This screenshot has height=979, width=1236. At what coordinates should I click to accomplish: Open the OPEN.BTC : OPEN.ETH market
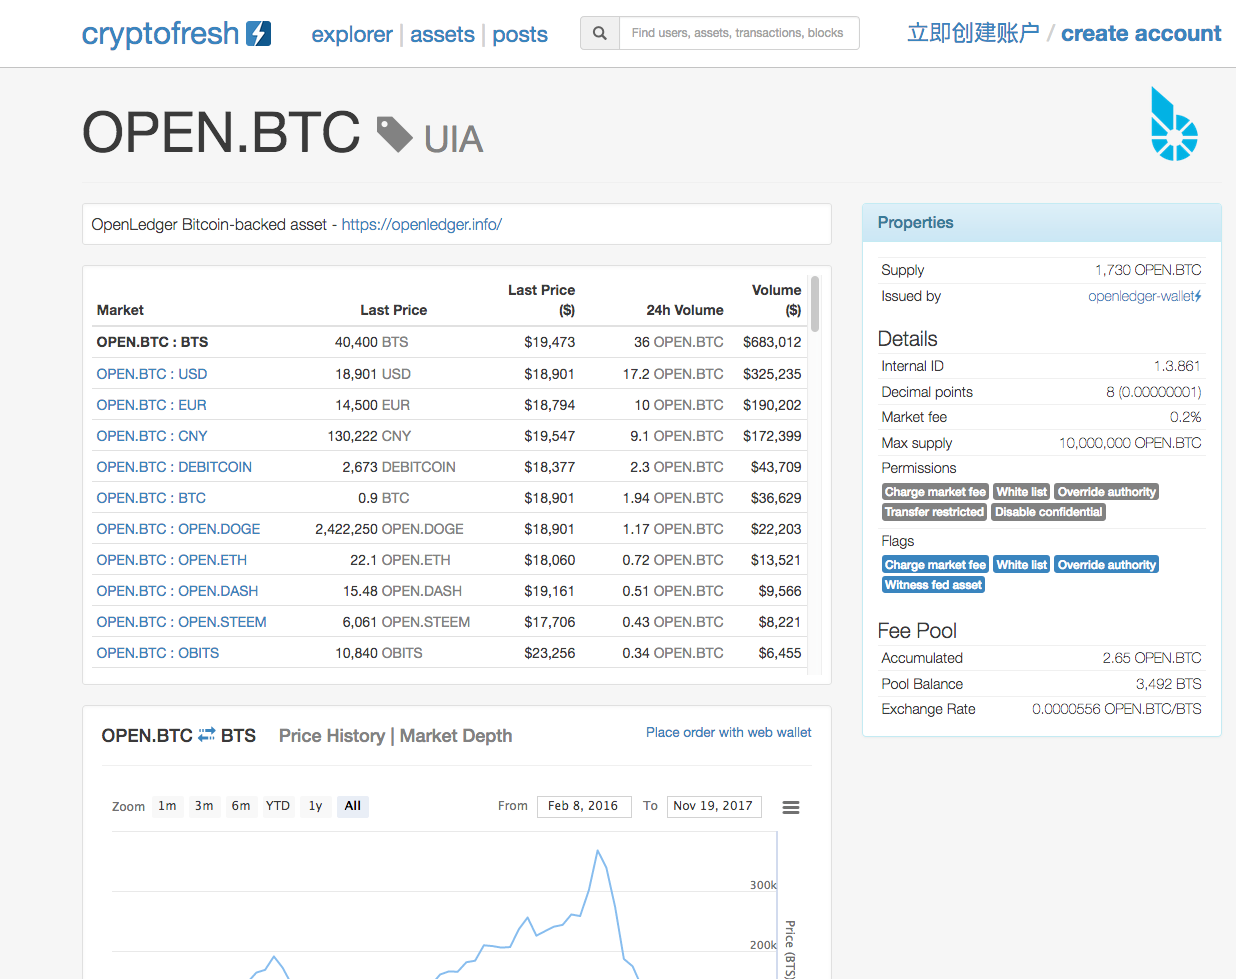click(x=172, y=560)
